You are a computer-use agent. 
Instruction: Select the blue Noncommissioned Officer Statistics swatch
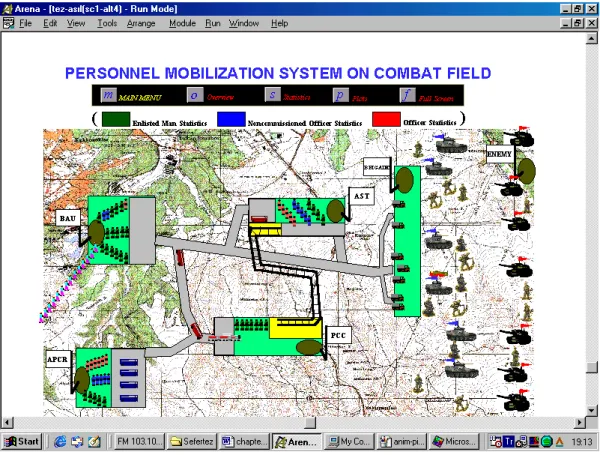click(x=231, y=119)
